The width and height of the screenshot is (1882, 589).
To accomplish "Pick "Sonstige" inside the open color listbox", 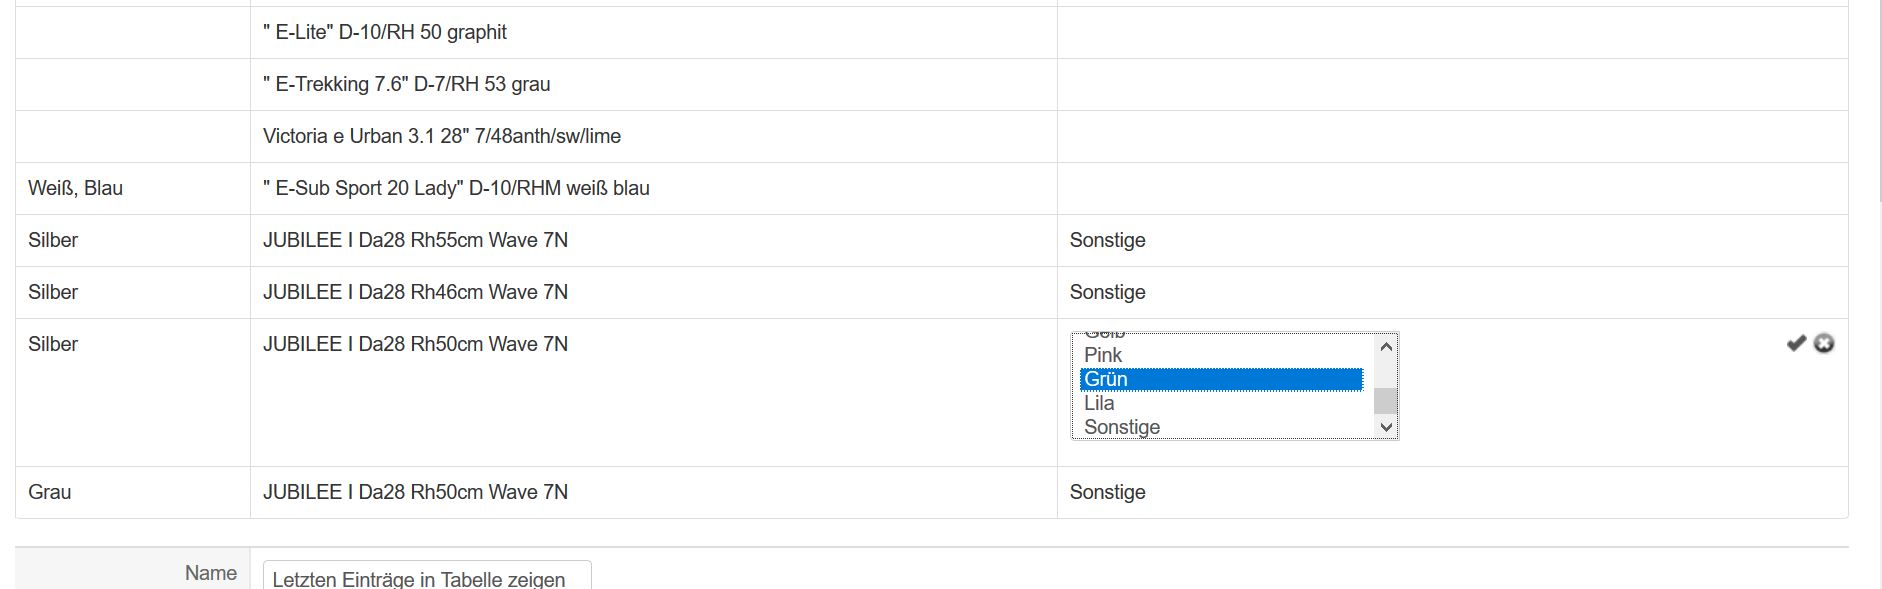I will click(x=1122, y=427).
